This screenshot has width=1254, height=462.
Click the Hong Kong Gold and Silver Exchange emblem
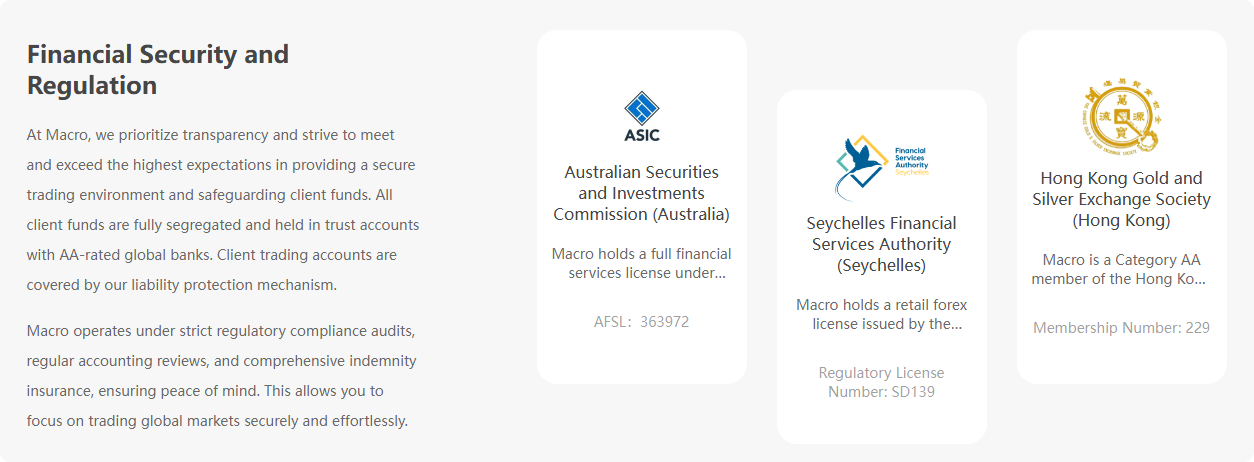tap(1121, 119)
